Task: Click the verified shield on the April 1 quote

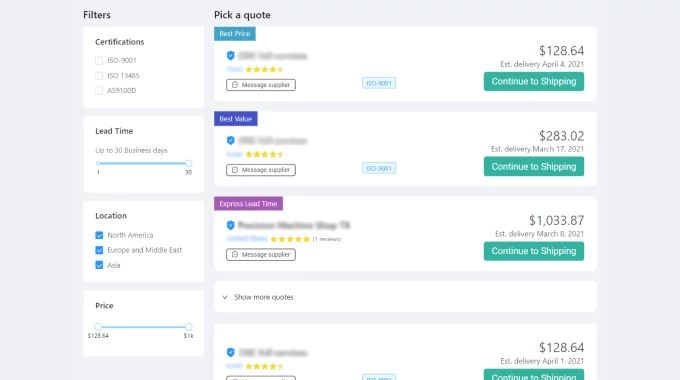Action: (231, 352)
